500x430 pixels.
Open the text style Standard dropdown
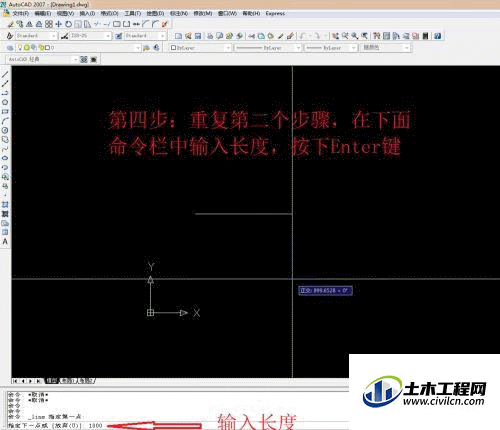pyautogui.click(x=53, y=36)
